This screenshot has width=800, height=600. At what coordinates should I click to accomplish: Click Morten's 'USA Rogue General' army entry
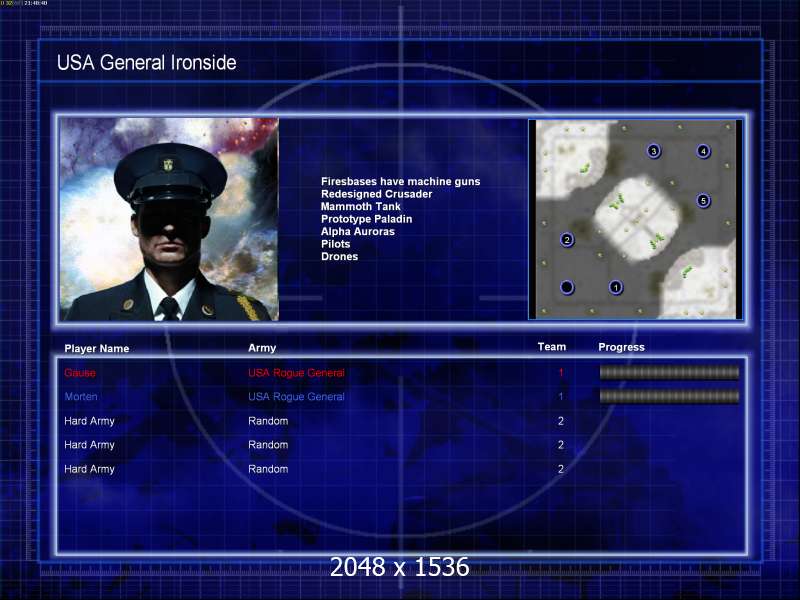tap(296, 396)
